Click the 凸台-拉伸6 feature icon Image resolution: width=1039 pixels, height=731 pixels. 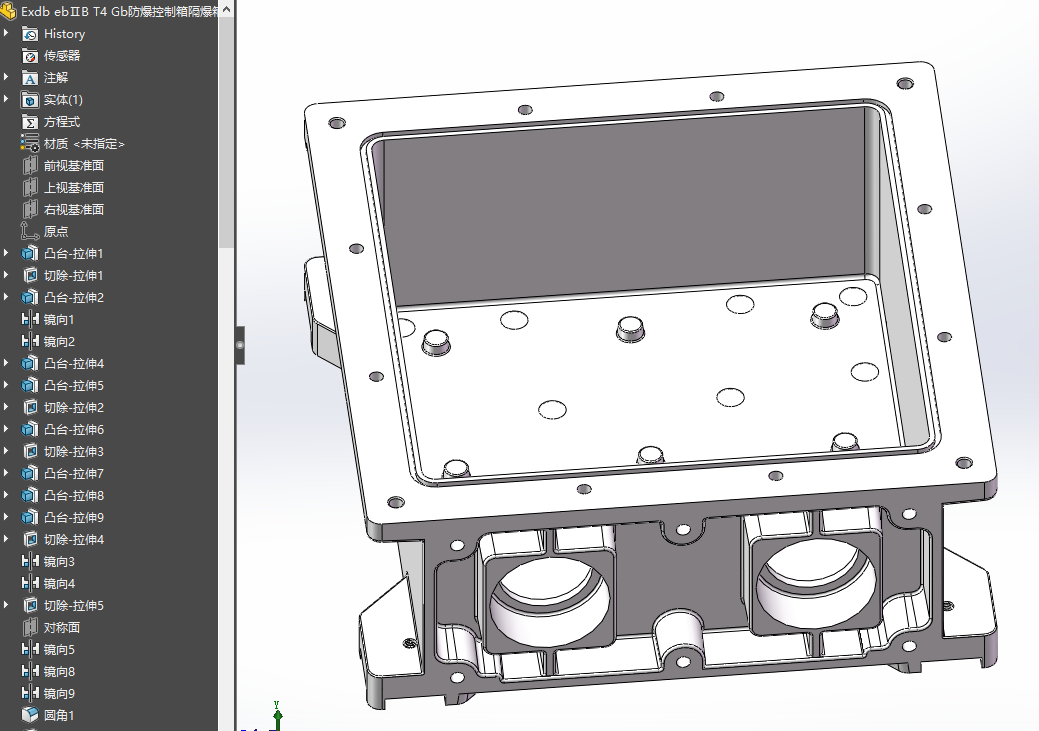(x=30, y=429)
